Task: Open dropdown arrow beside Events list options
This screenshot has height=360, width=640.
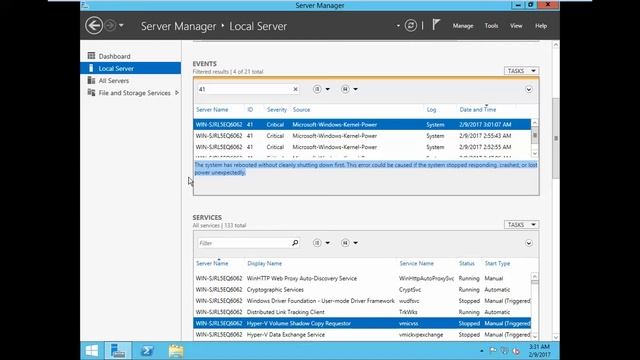Action: coord(327,89)
